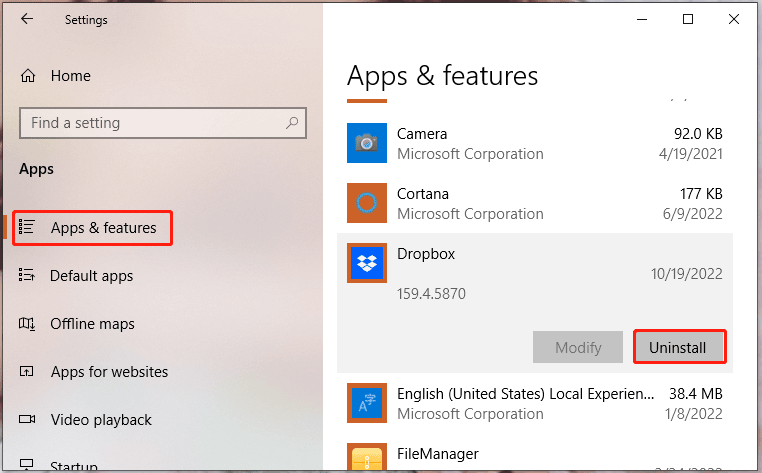Click the Apps section label in sidebar

click(x=36, y=169)
